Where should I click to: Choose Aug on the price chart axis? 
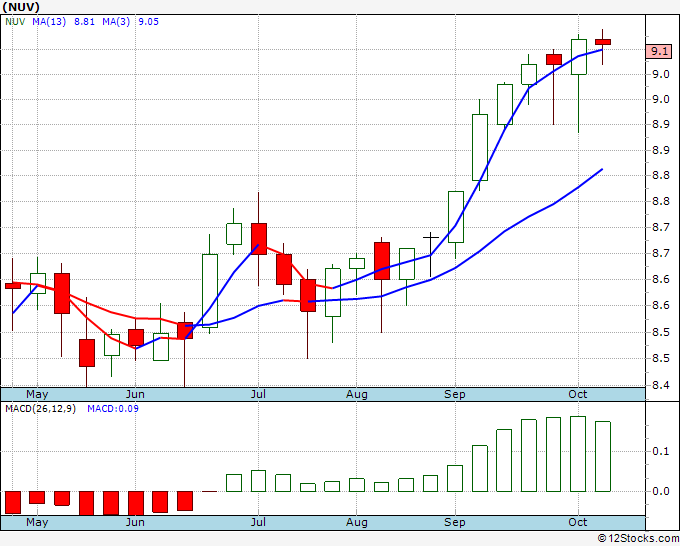pos(356,394)
